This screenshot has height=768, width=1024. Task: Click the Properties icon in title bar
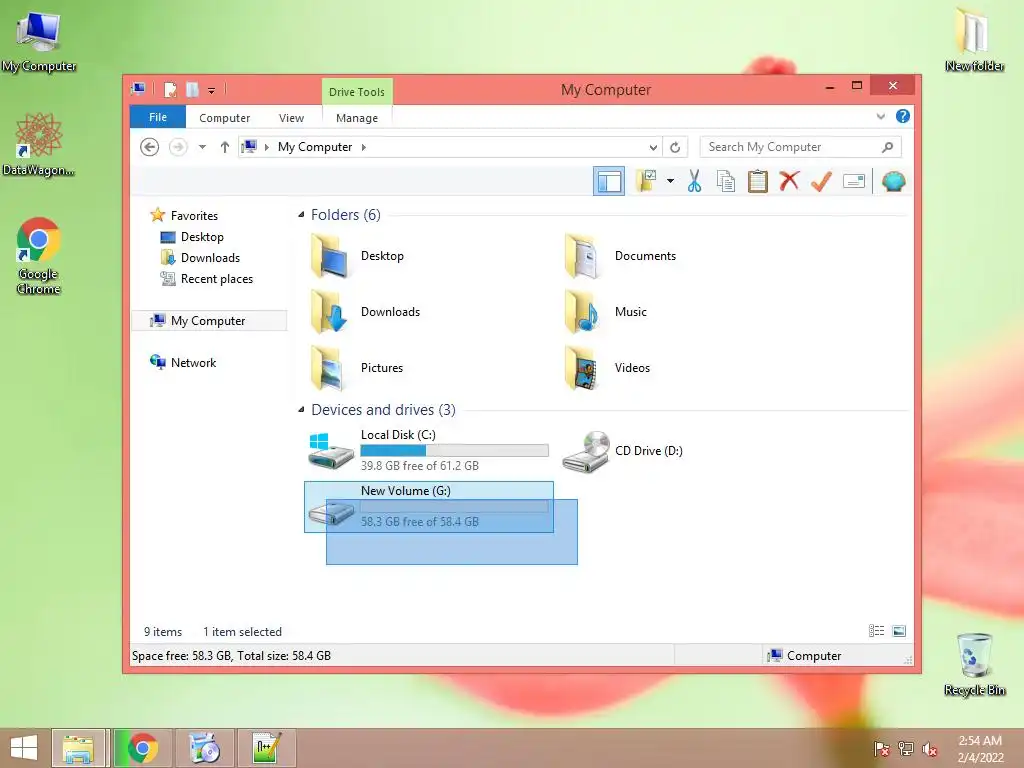[x=170, y=89]
